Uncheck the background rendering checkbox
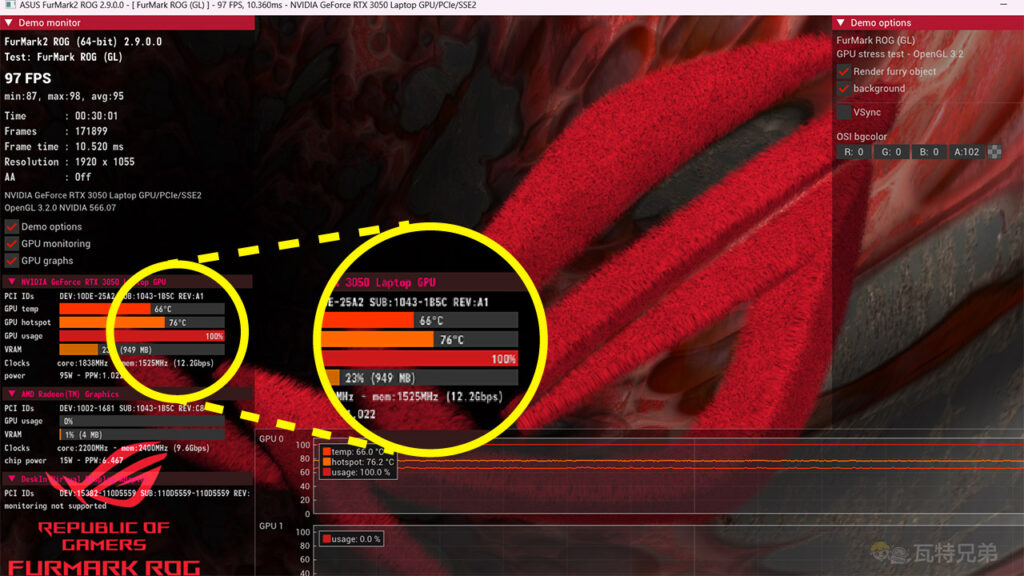Viewport: 1024px width, 576px height. point(844,88)
